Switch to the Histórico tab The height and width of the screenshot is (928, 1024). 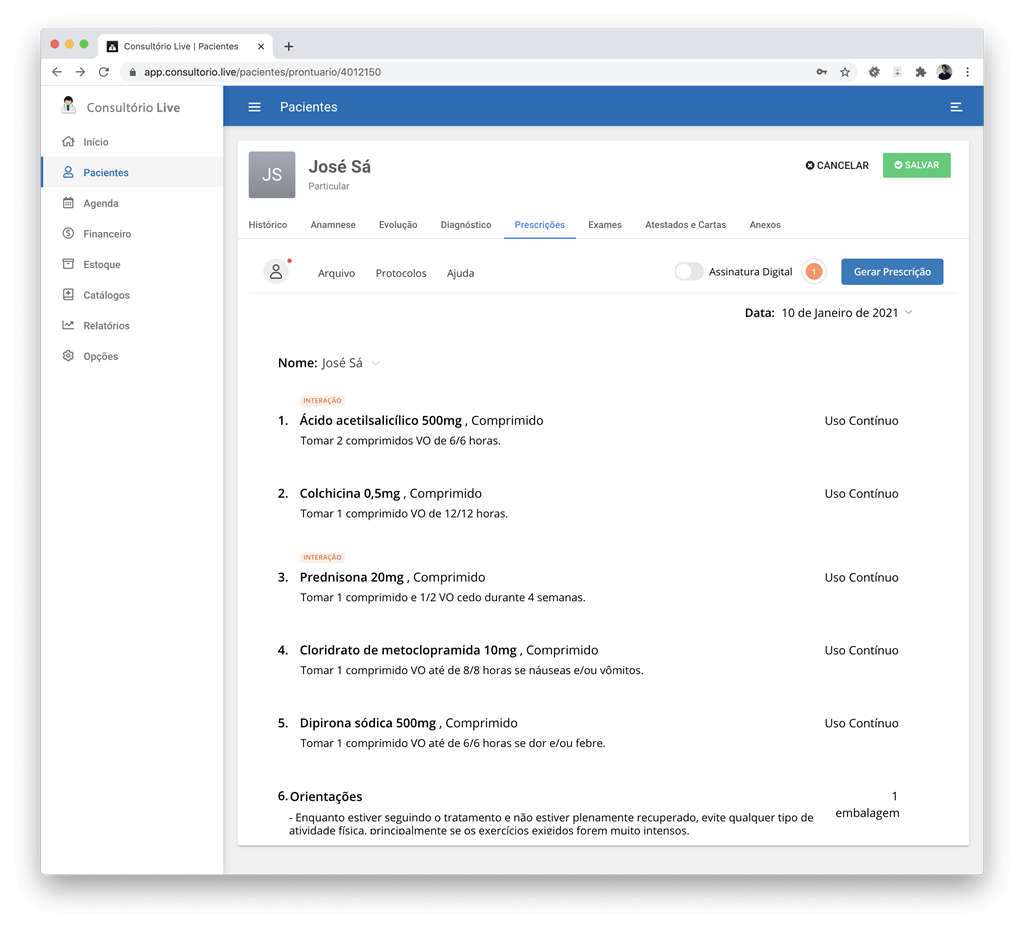click(x=268, y=225)
